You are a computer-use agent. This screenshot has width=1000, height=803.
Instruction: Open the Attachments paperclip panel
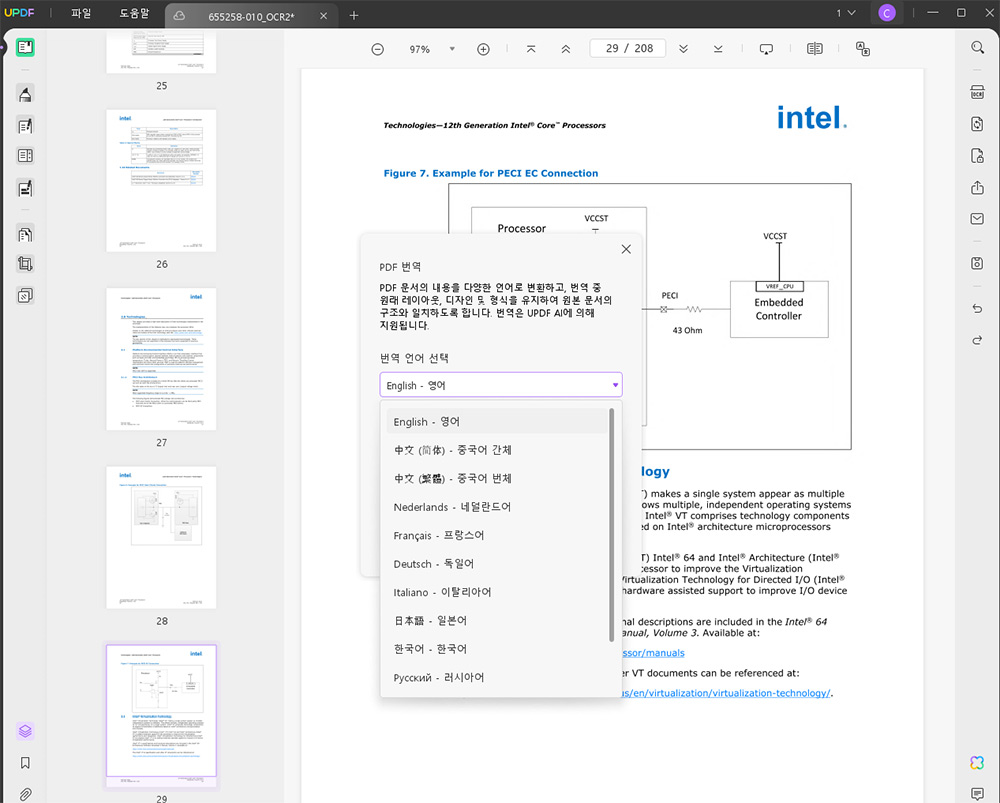pos(25,794)
